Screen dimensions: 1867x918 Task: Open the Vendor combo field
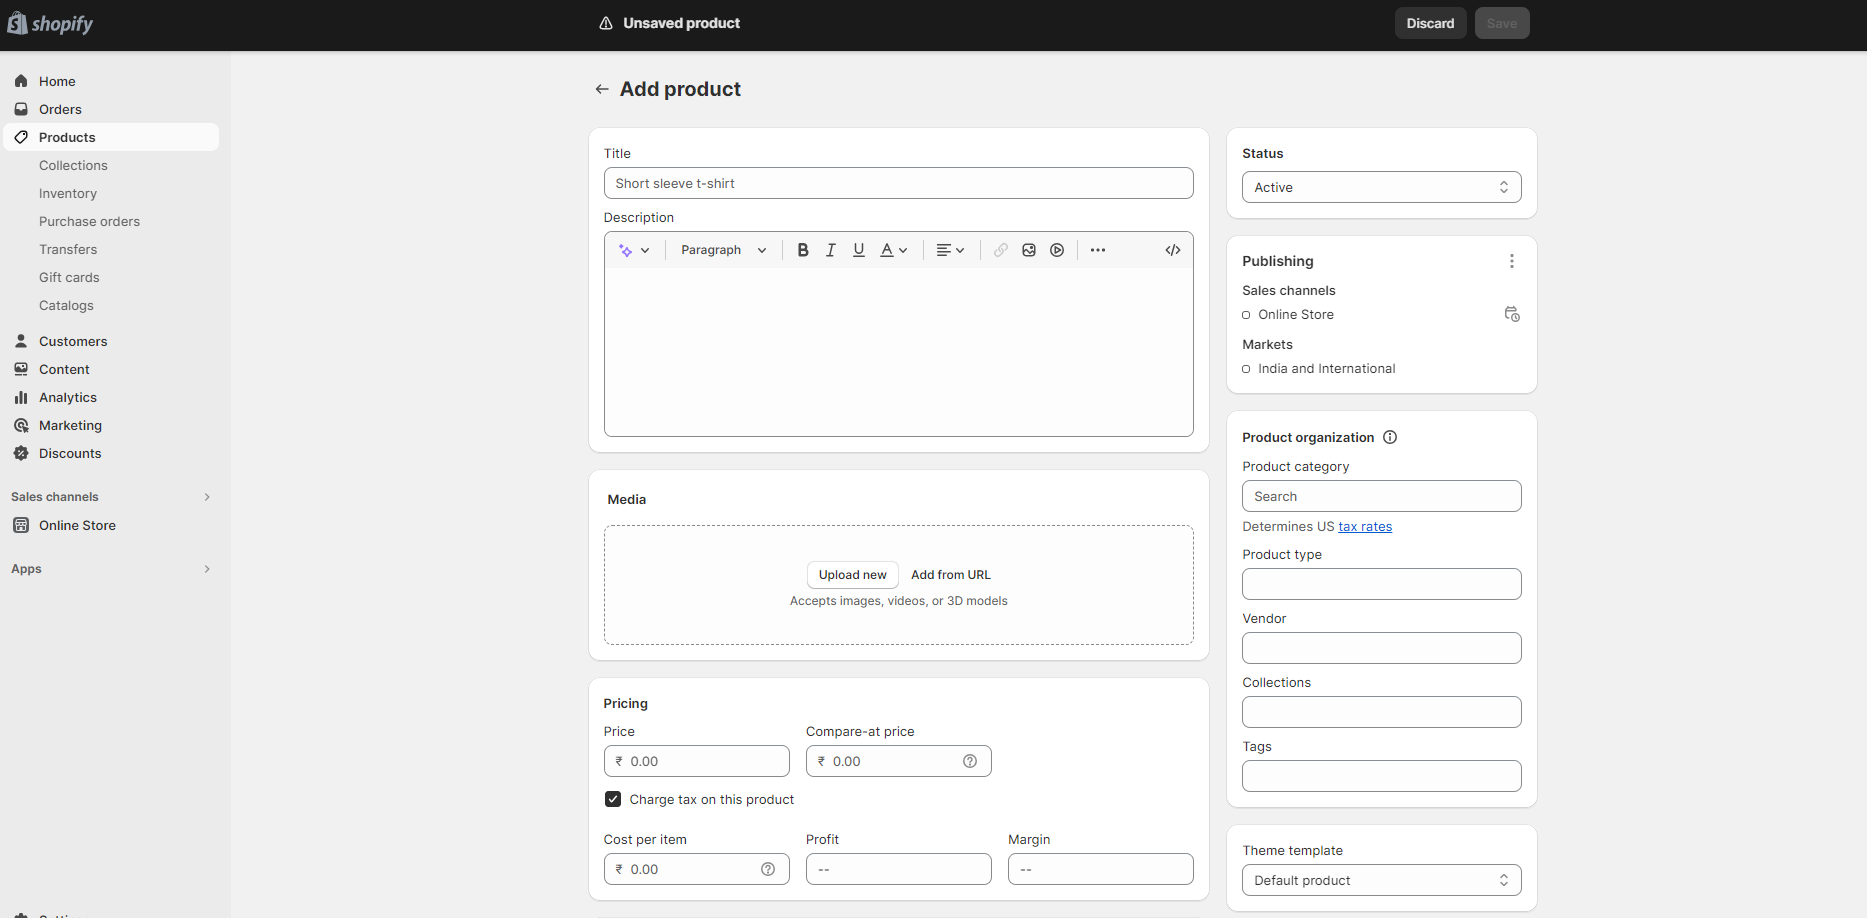(1381, 648)
